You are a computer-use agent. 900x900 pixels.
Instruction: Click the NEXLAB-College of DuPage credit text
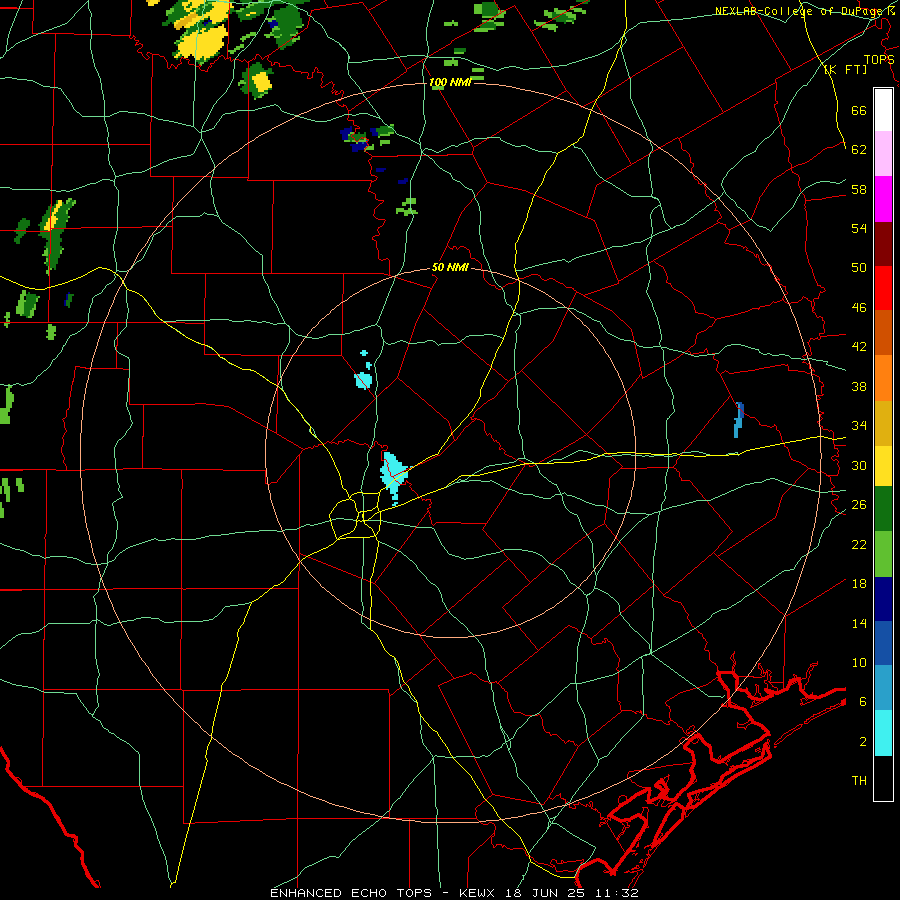pos(804,11)
